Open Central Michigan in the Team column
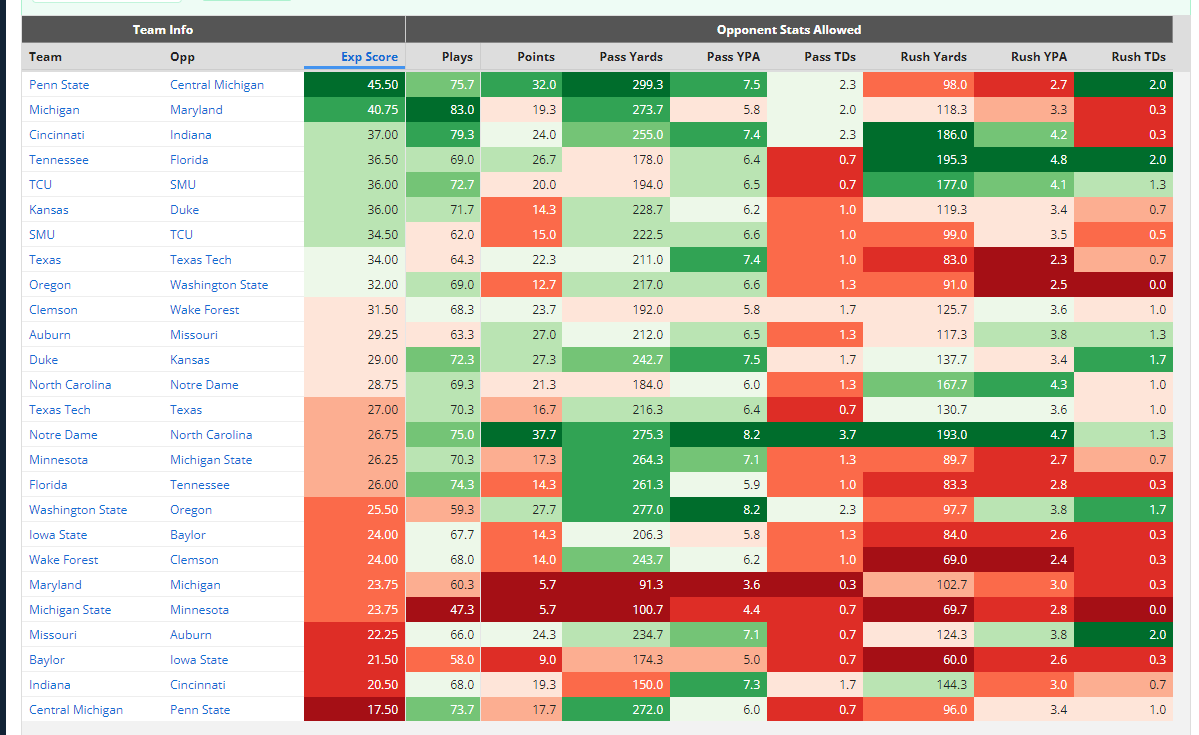1199x735 pixels. (x=76, y=710)
